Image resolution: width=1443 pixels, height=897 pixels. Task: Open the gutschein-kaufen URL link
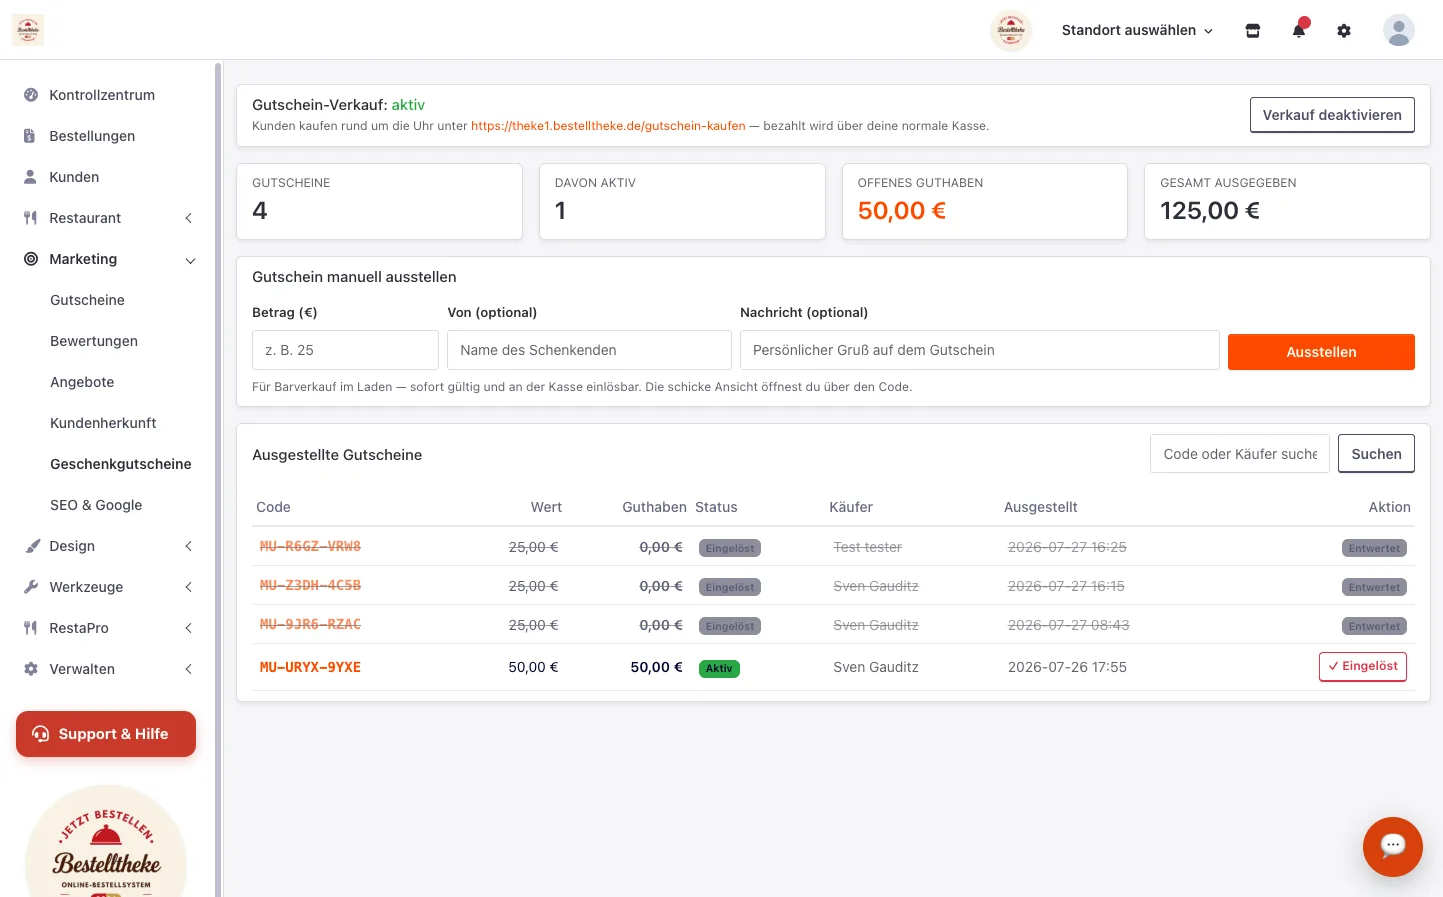click(608, 126)
